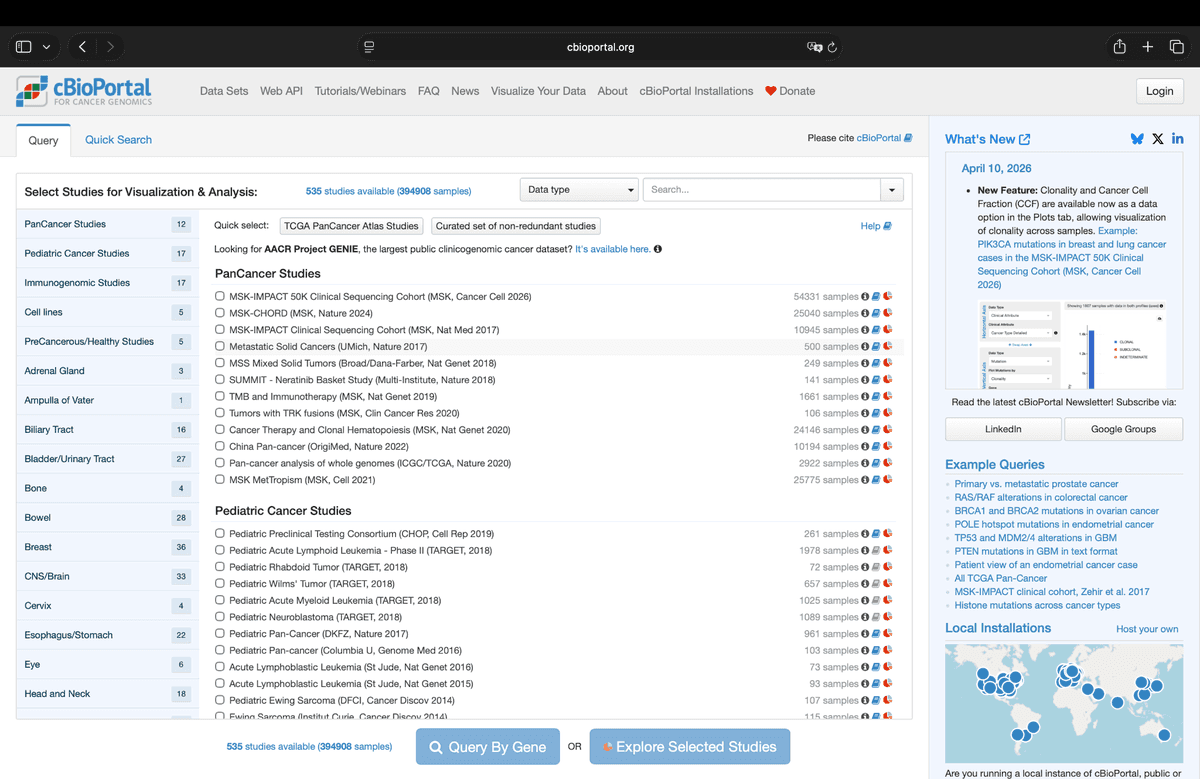The height and width of the screenshot is (779, 1200).
Task: Open Data Sets in the navigation bar
Action: 224,91
